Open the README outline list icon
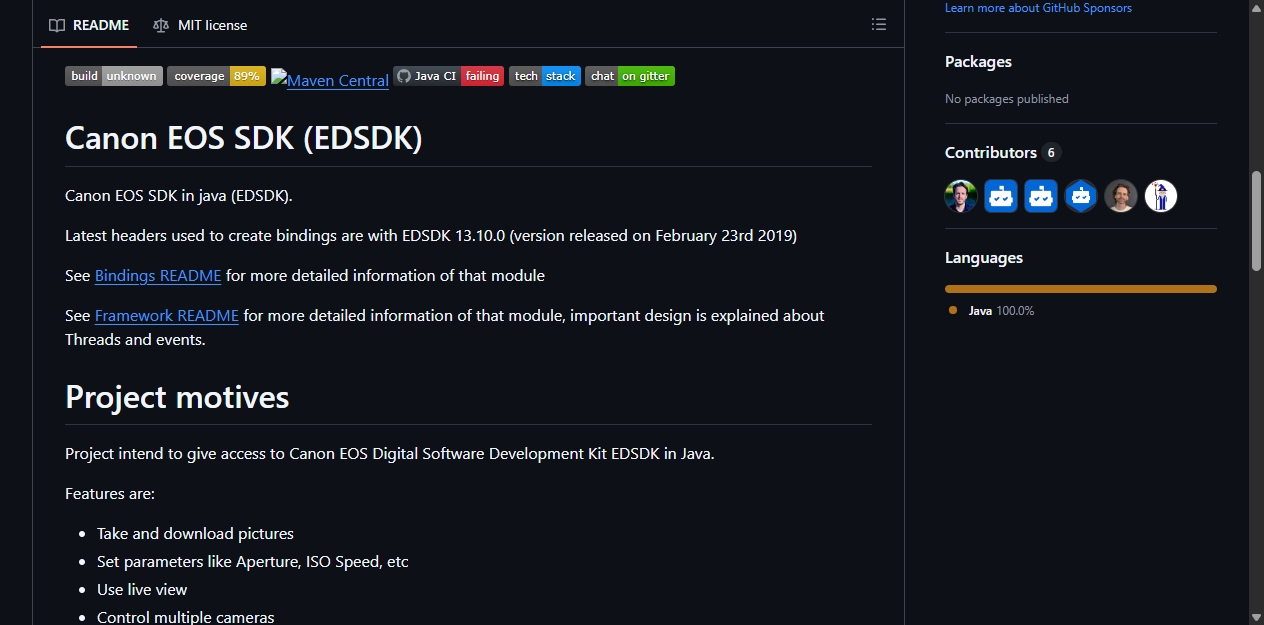1264x625 pixels. (879, 25)
